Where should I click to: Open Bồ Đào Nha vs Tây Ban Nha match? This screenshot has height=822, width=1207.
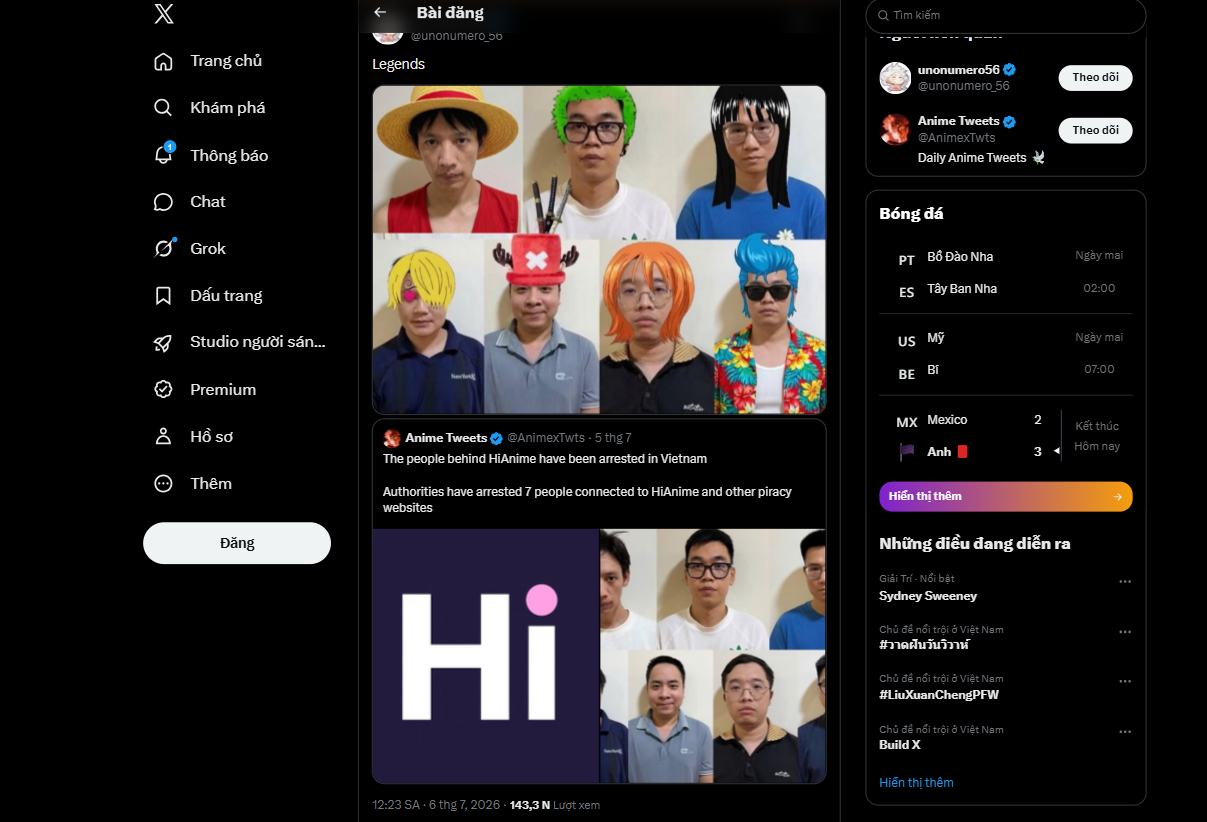[x=1006, y=272]
